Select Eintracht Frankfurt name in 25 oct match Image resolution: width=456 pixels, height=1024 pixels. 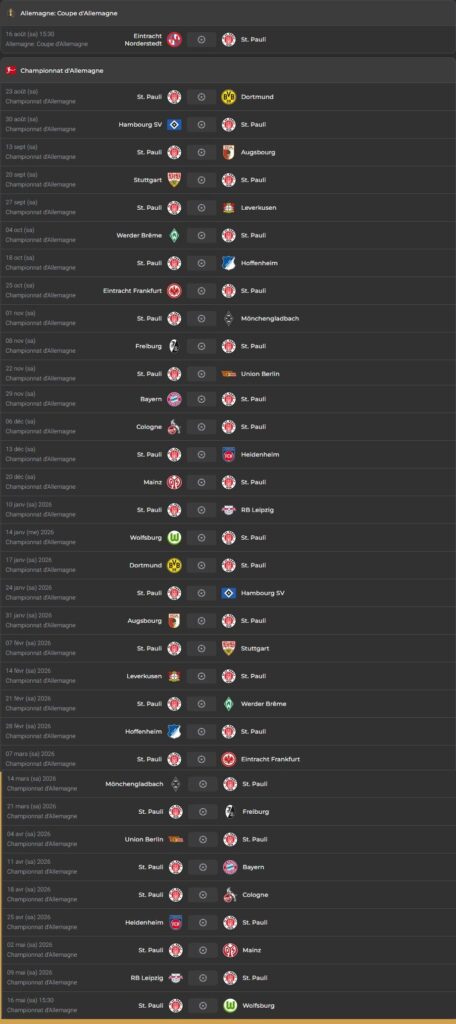pos(133,291)
